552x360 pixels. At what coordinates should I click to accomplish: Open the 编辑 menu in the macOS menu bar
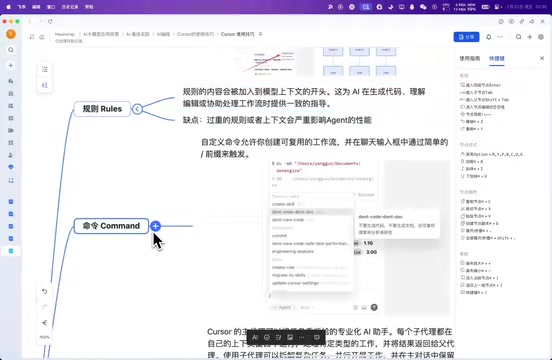(36, 7)
